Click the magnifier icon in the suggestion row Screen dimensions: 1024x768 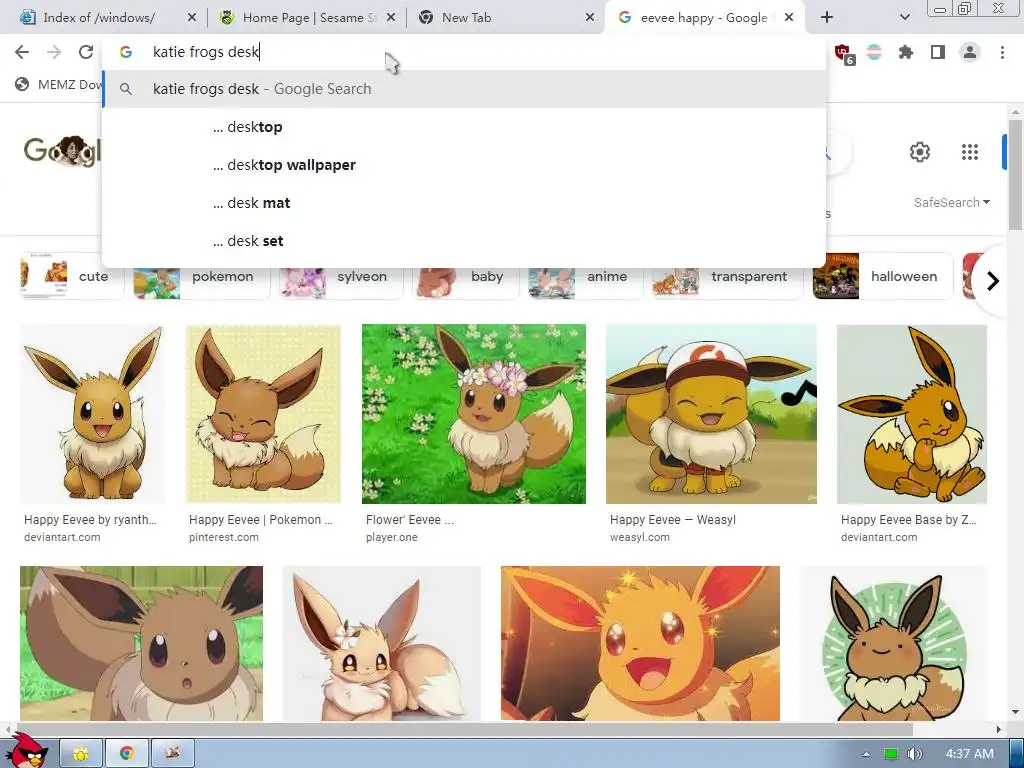pos(126,89)
